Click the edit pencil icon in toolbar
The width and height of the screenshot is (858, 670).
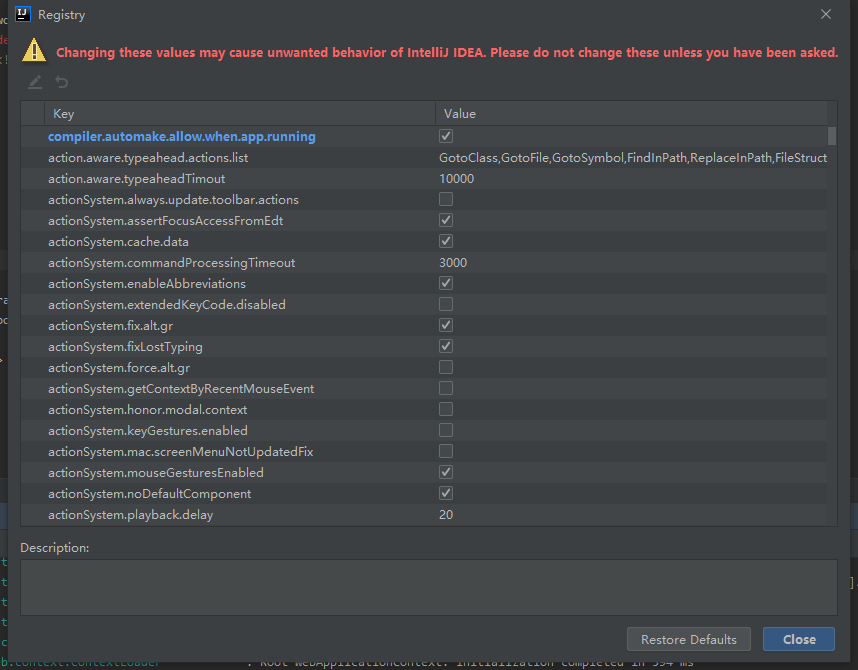pos(35,83)
